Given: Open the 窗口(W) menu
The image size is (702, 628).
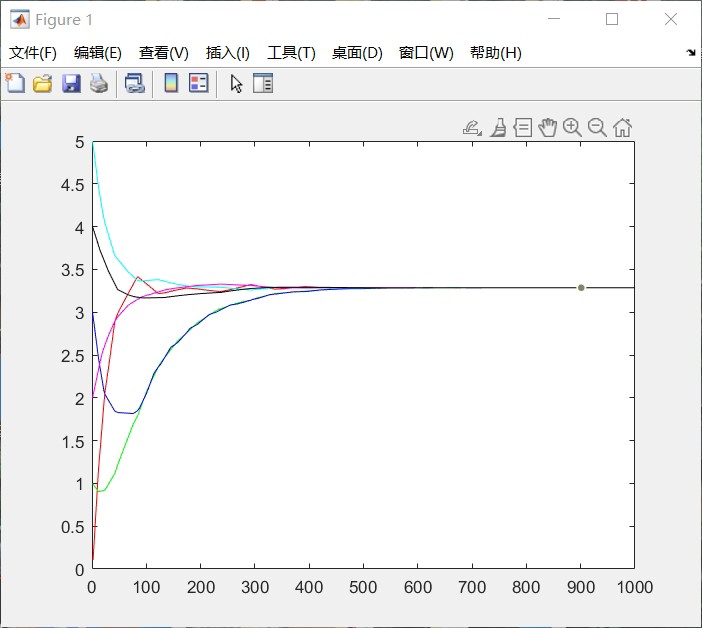Looking at the screenshot, I should (x=426, y=53).
